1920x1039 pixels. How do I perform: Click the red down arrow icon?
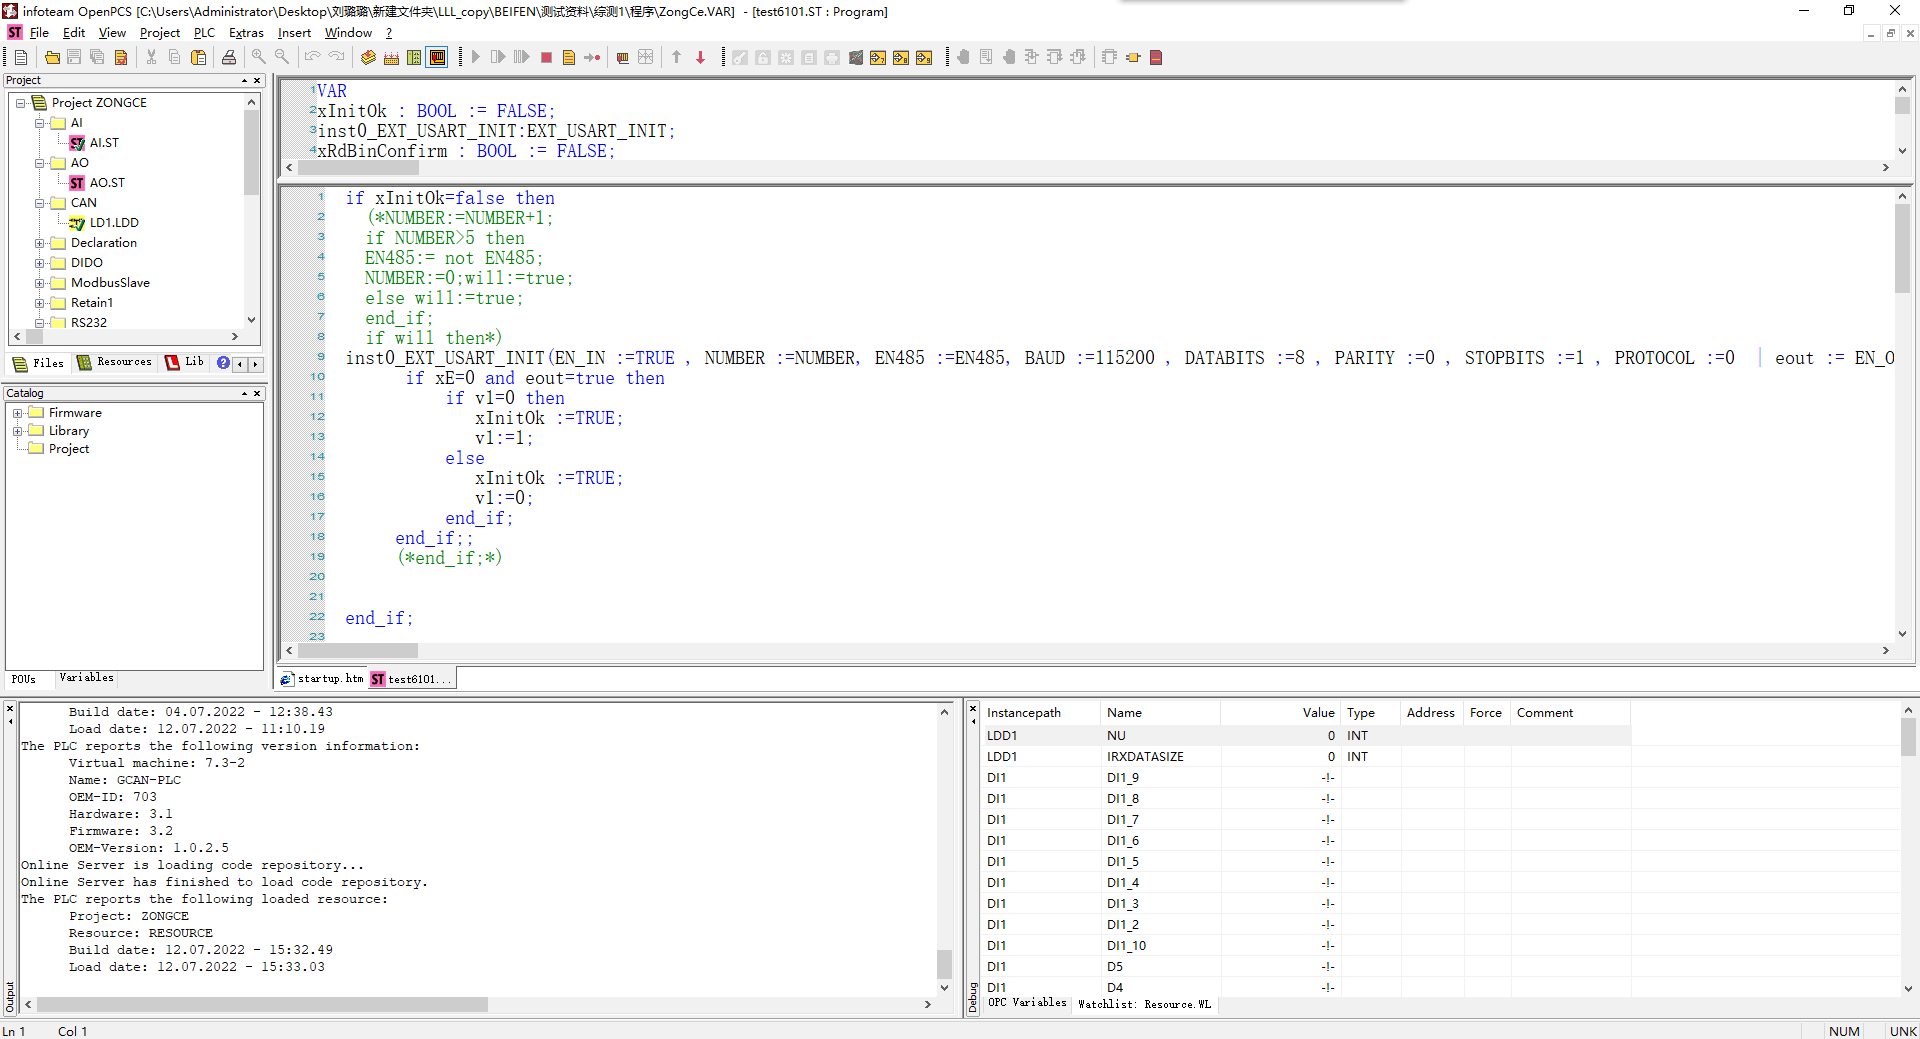pos(700,58)
